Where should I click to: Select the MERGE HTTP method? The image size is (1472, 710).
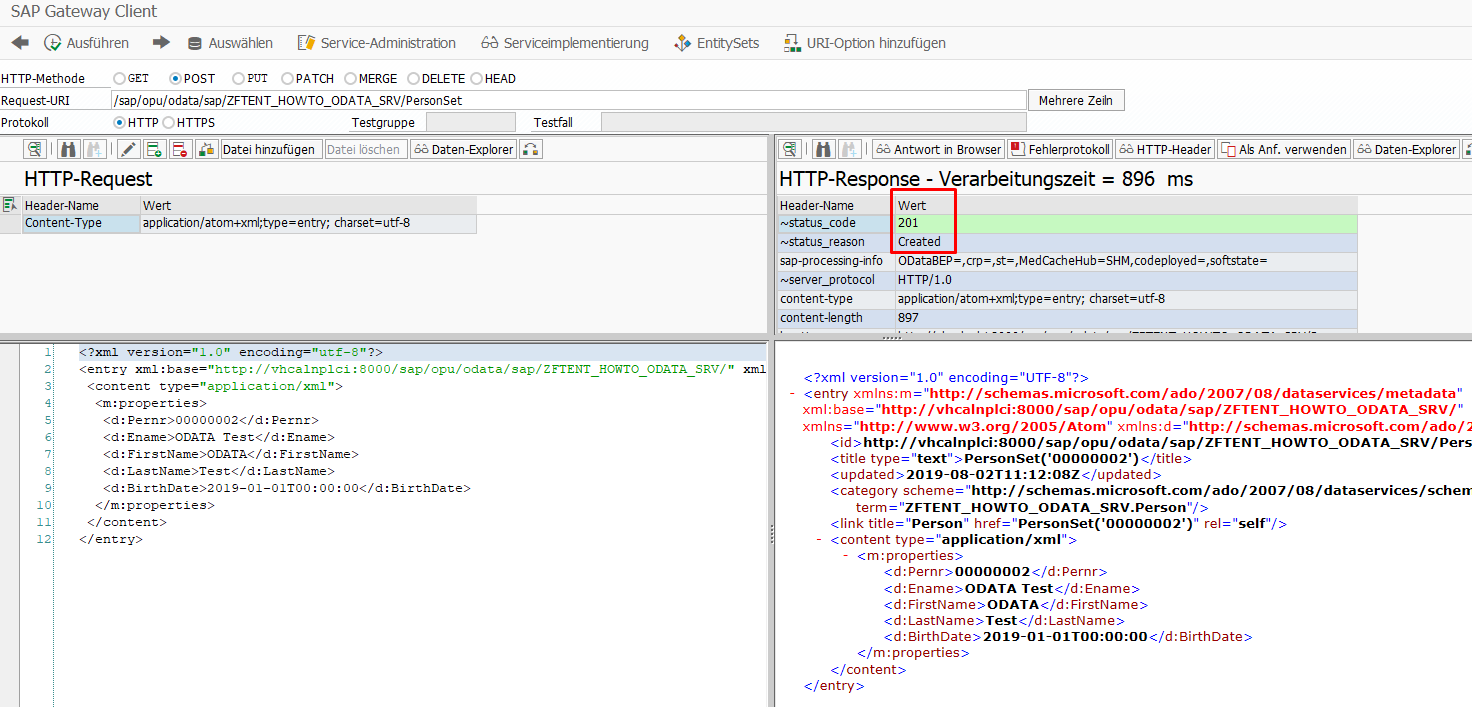[x=351, y=78]
